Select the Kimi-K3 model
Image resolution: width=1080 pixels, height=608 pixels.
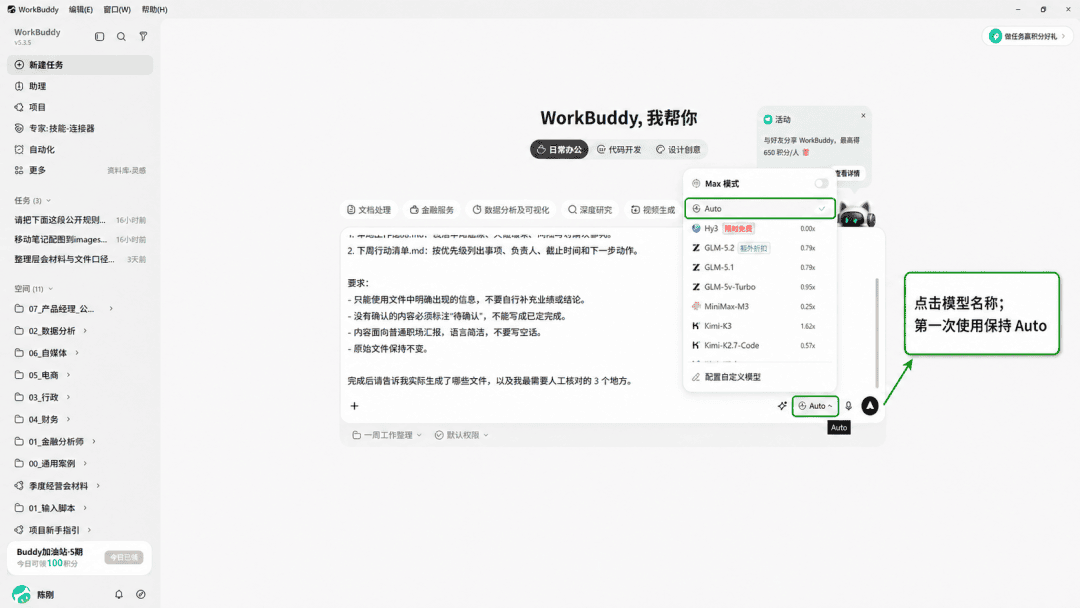[x=760, y=326]
